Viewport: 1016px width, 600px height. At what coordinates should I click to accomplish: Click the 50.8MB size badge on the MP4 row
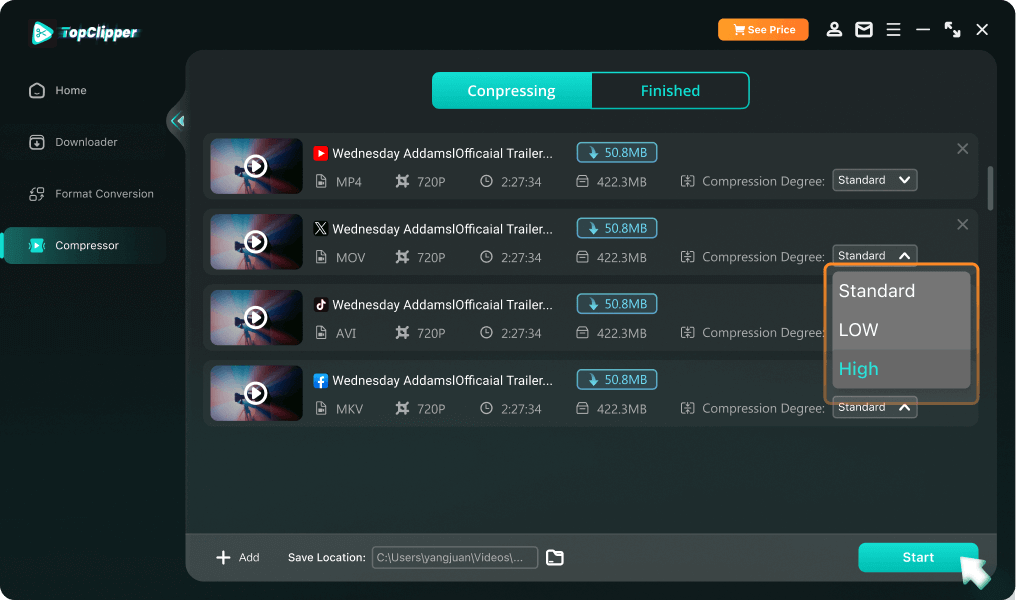(617, 152)
